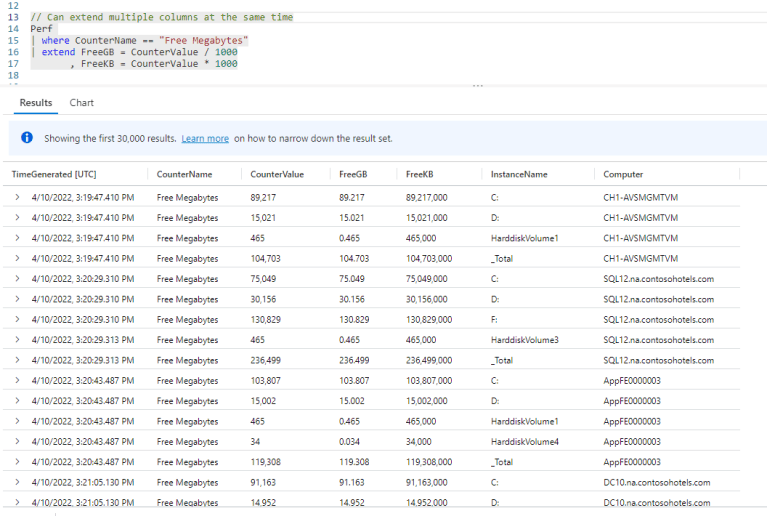Image resolution: width=767 pixels, height=516 pixels.
Task: Click the pane splitter ellipsis handle
Action: [478, 86]
